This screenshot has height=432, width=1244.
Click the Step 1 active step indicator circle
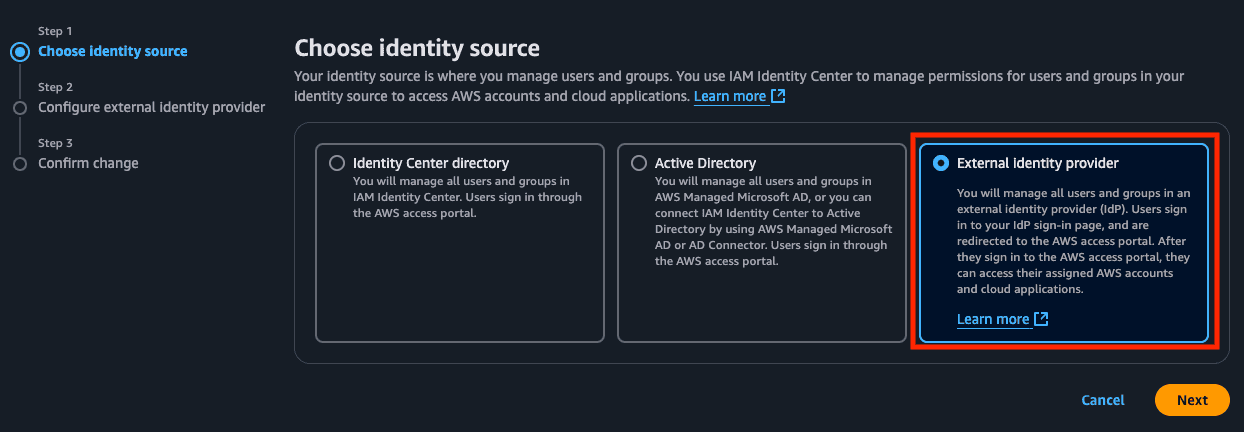click(20, 52)
